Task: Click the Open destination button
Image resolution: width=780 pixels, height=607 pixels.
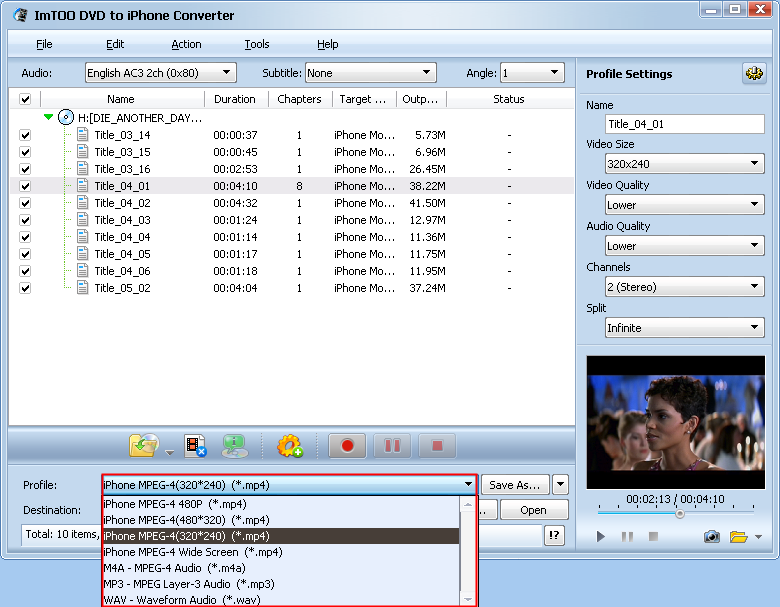Action: [x=534, y=510]
